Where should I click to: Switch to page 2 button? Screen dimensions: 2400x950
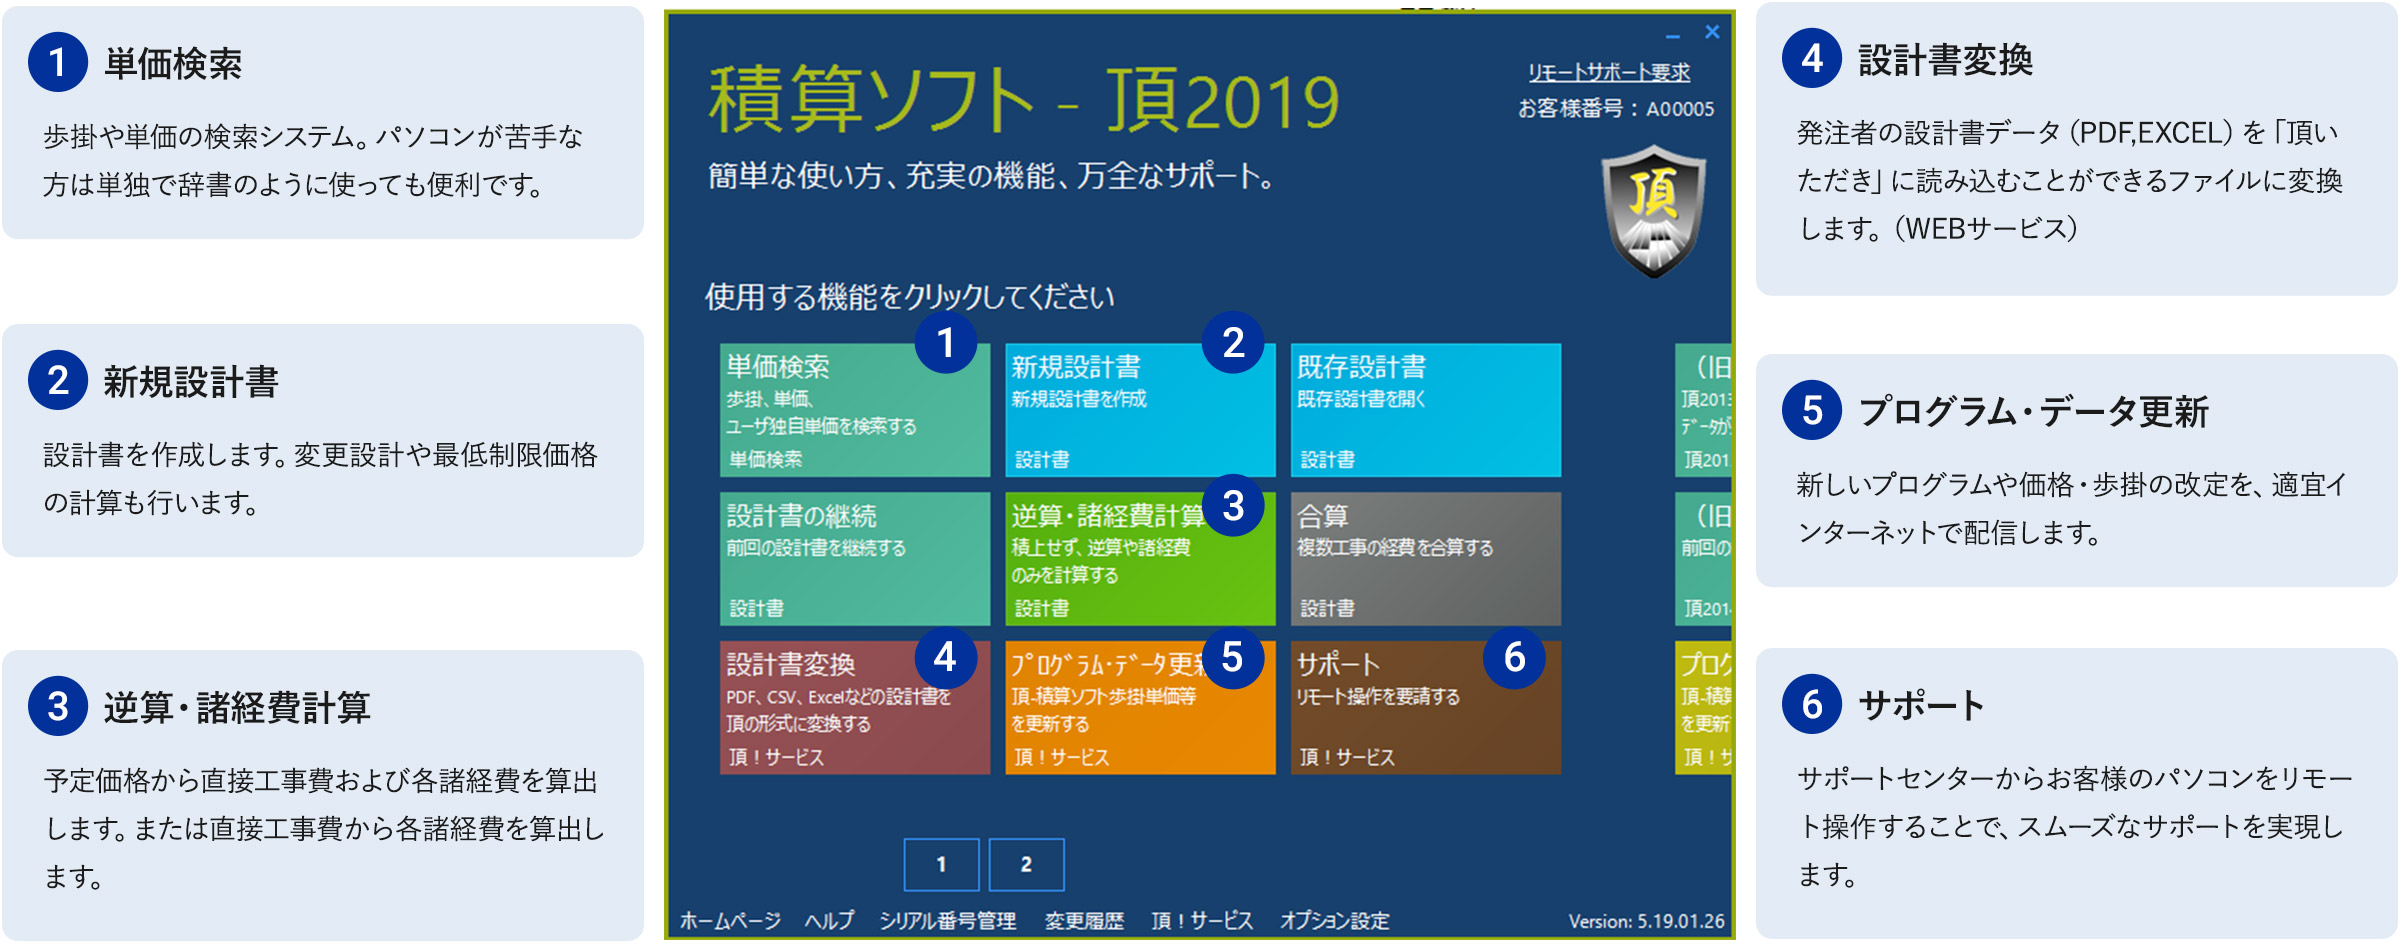coord(1026,864)
